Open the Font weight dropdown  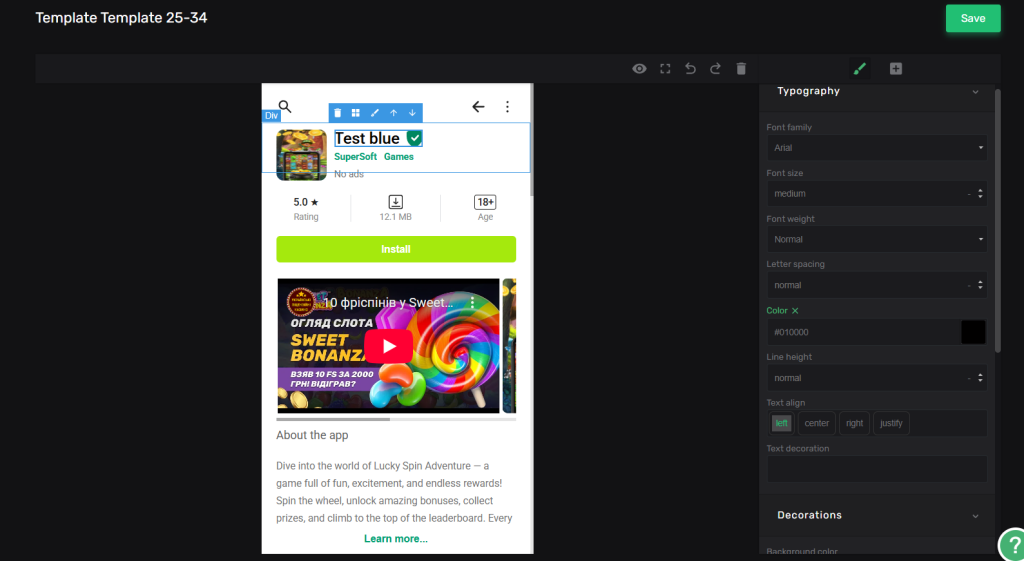[x=876, y=240]
